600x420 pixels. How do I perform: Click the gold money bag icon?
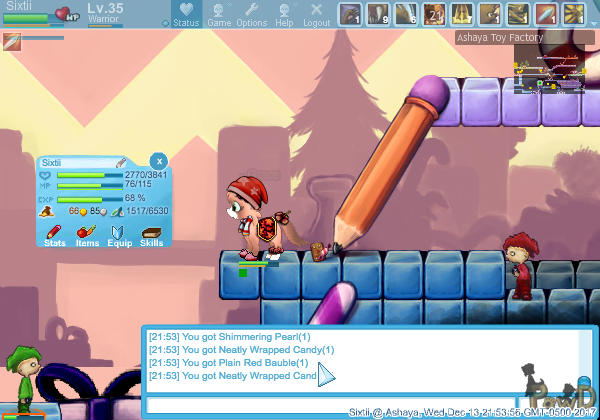[46, 211]
